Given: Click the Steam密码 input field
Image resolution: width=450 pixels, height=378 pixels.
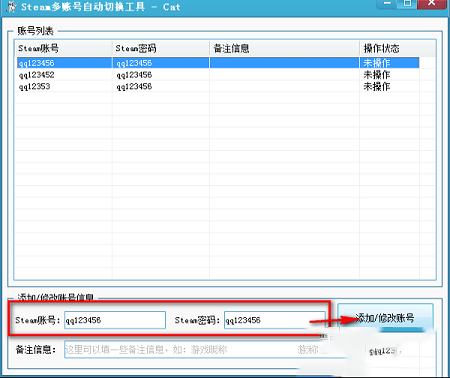Looking at the screenshot, I should click(x=275, y=320).
